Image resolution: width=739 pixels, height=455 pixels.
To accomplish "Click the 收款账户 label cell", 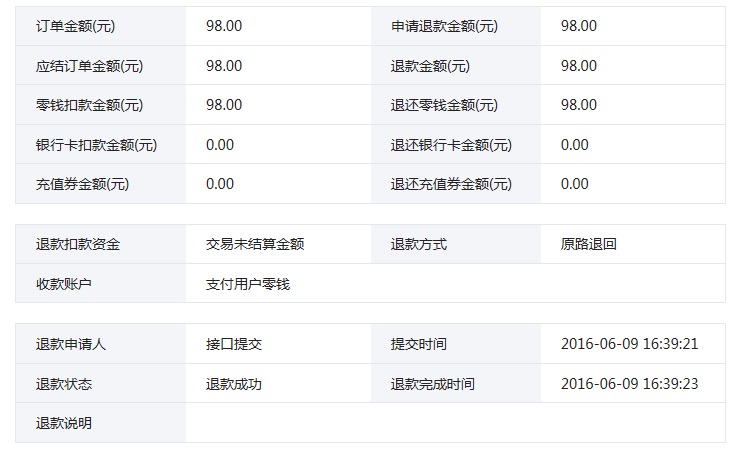I will click(x=101, y=284).
